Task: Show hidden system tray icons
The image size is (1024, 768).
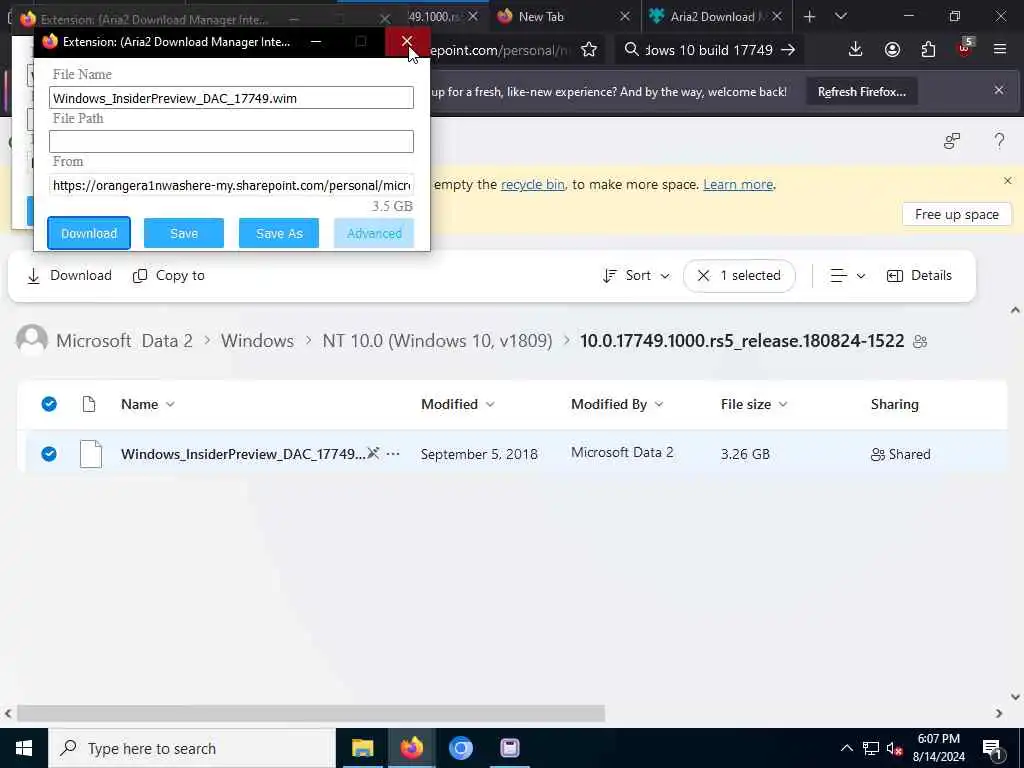Action: [x=846, y=748]
